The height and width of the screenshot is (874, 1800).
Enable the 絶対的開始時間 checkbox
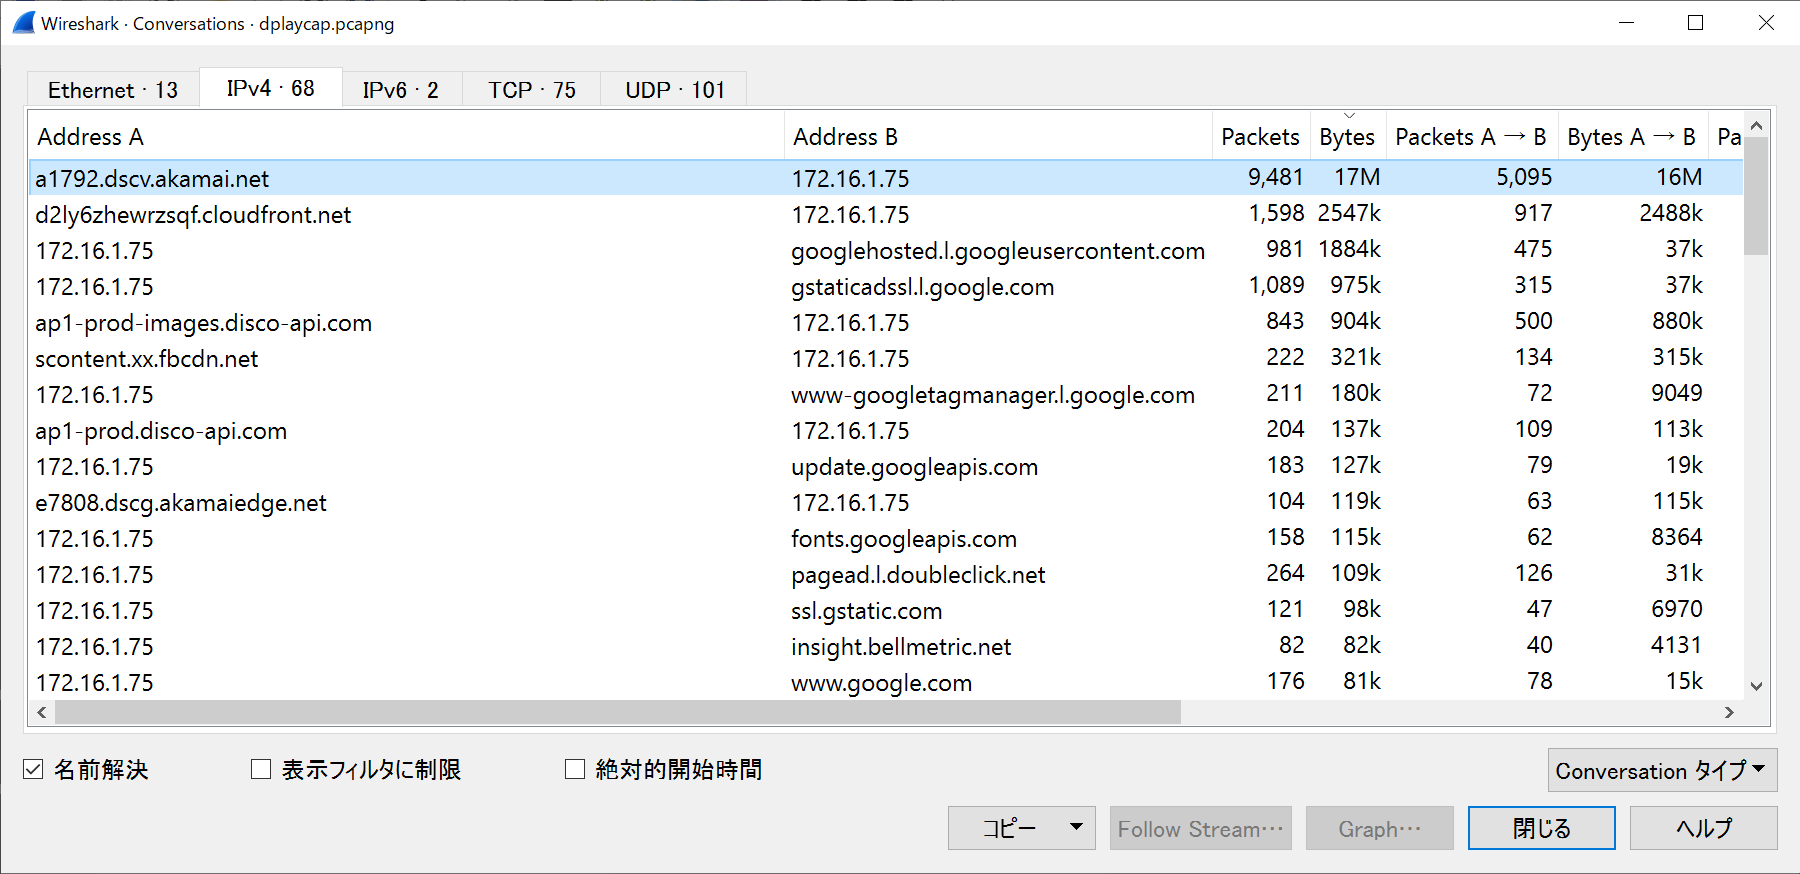[x=575, y=769]
